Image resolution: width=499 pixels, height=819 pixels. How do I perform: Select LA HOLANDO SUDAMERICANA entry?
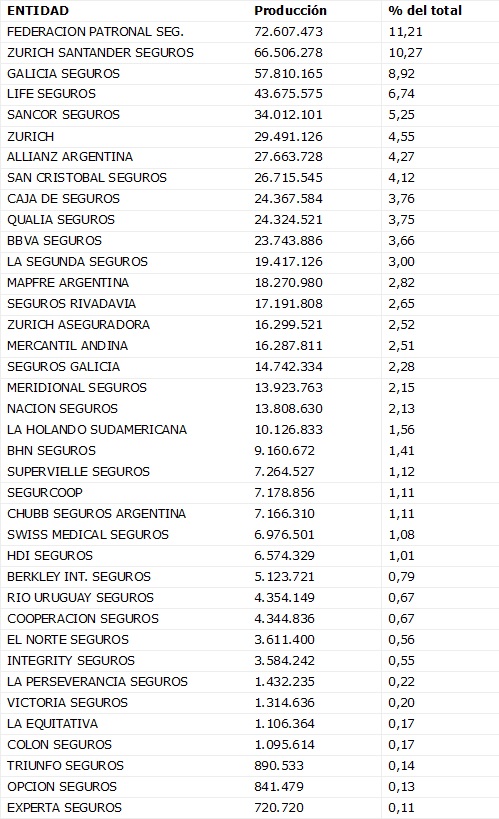pyautogui.click(x=97, y=430)
